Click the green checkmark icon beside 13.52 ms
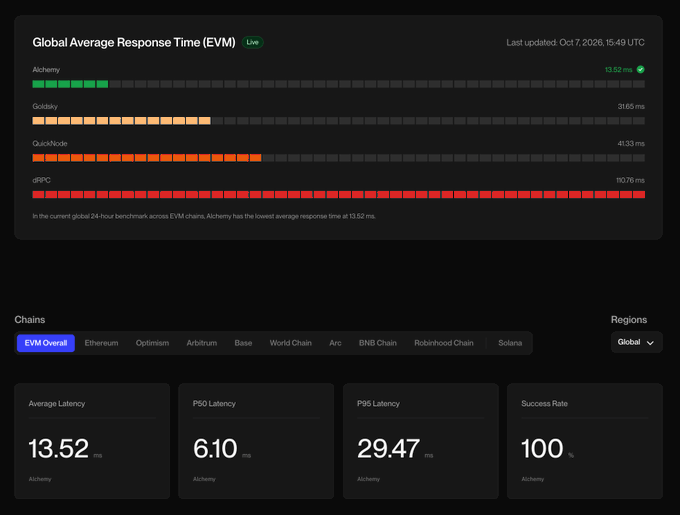Viewport: 680px width, 515px height. [640, 69]
